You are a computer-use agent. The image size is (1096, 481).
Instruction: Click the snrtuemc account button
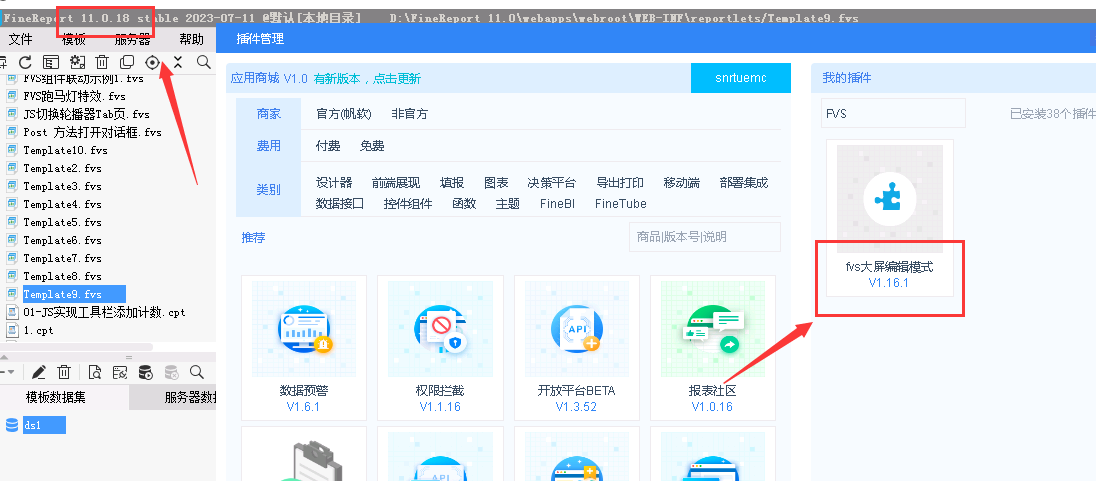(741, 78)
